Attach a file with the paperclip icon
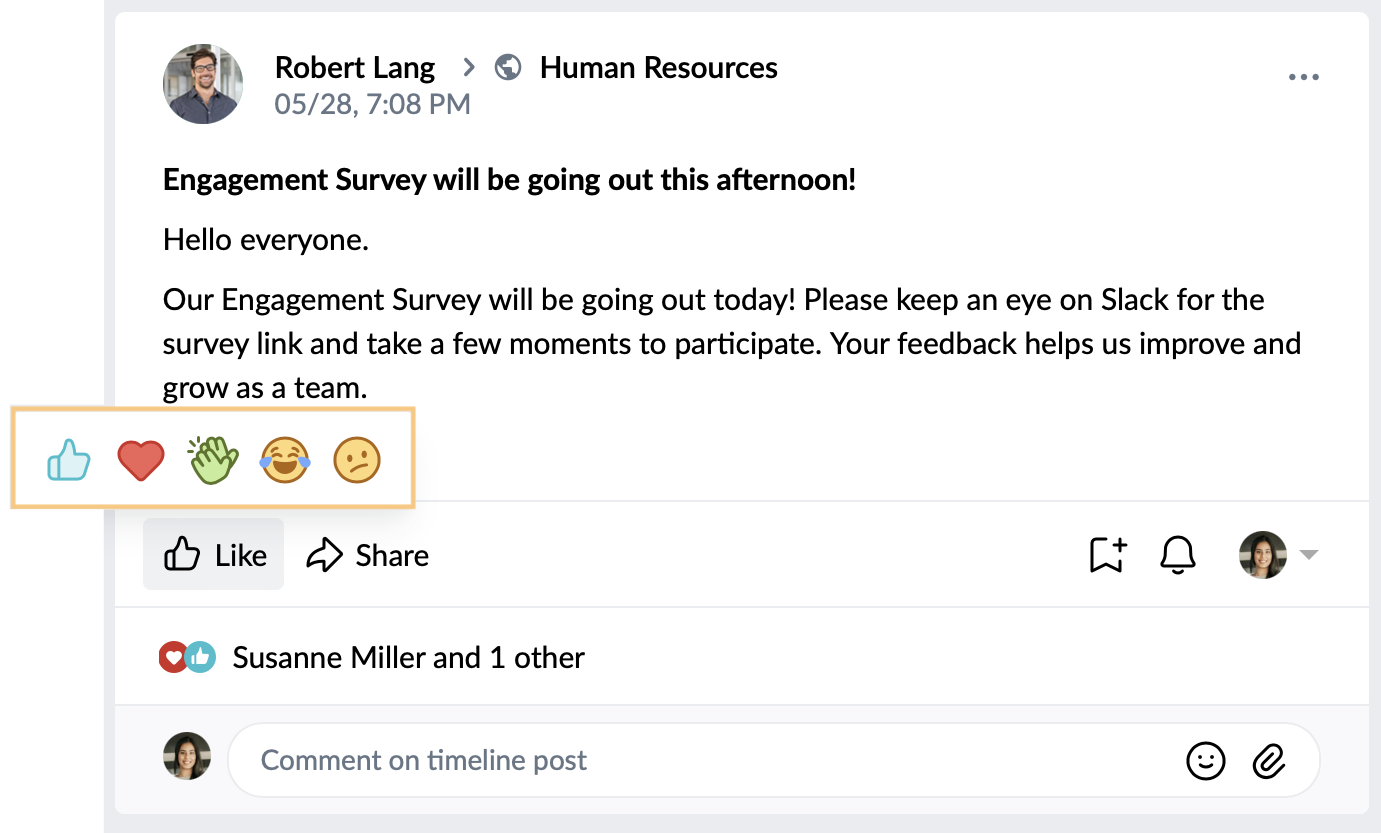This screenshot has height=833, width=1381. (1268, 761)
